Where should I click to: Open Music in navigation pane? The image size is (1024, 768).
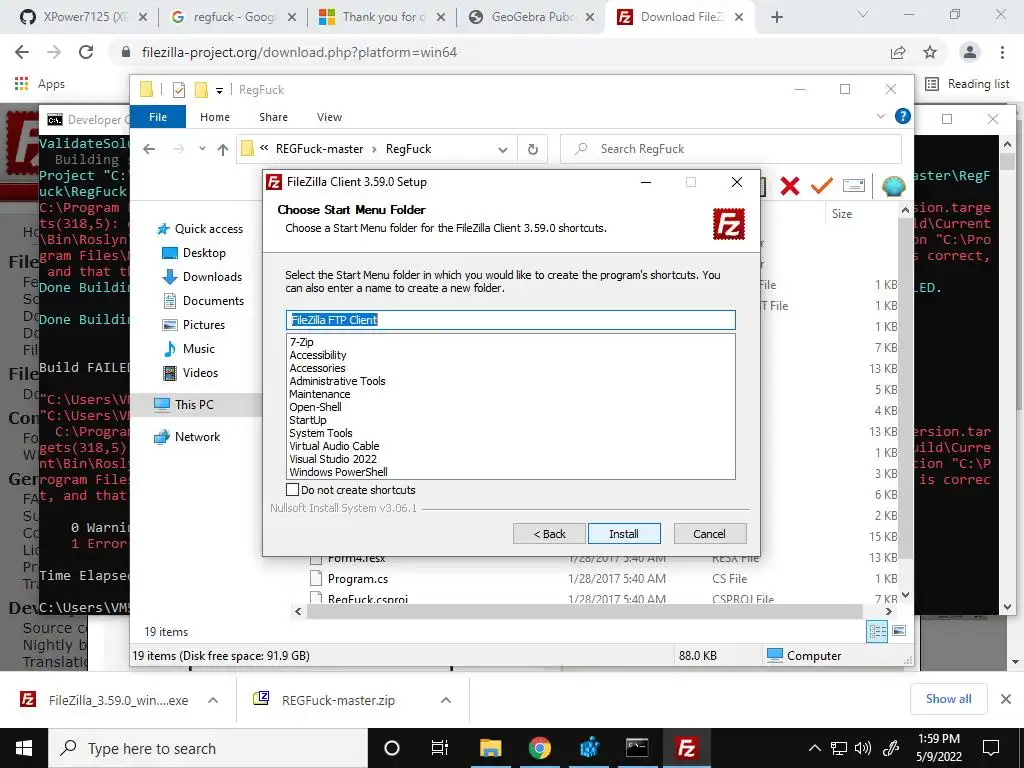click(188, 349)
